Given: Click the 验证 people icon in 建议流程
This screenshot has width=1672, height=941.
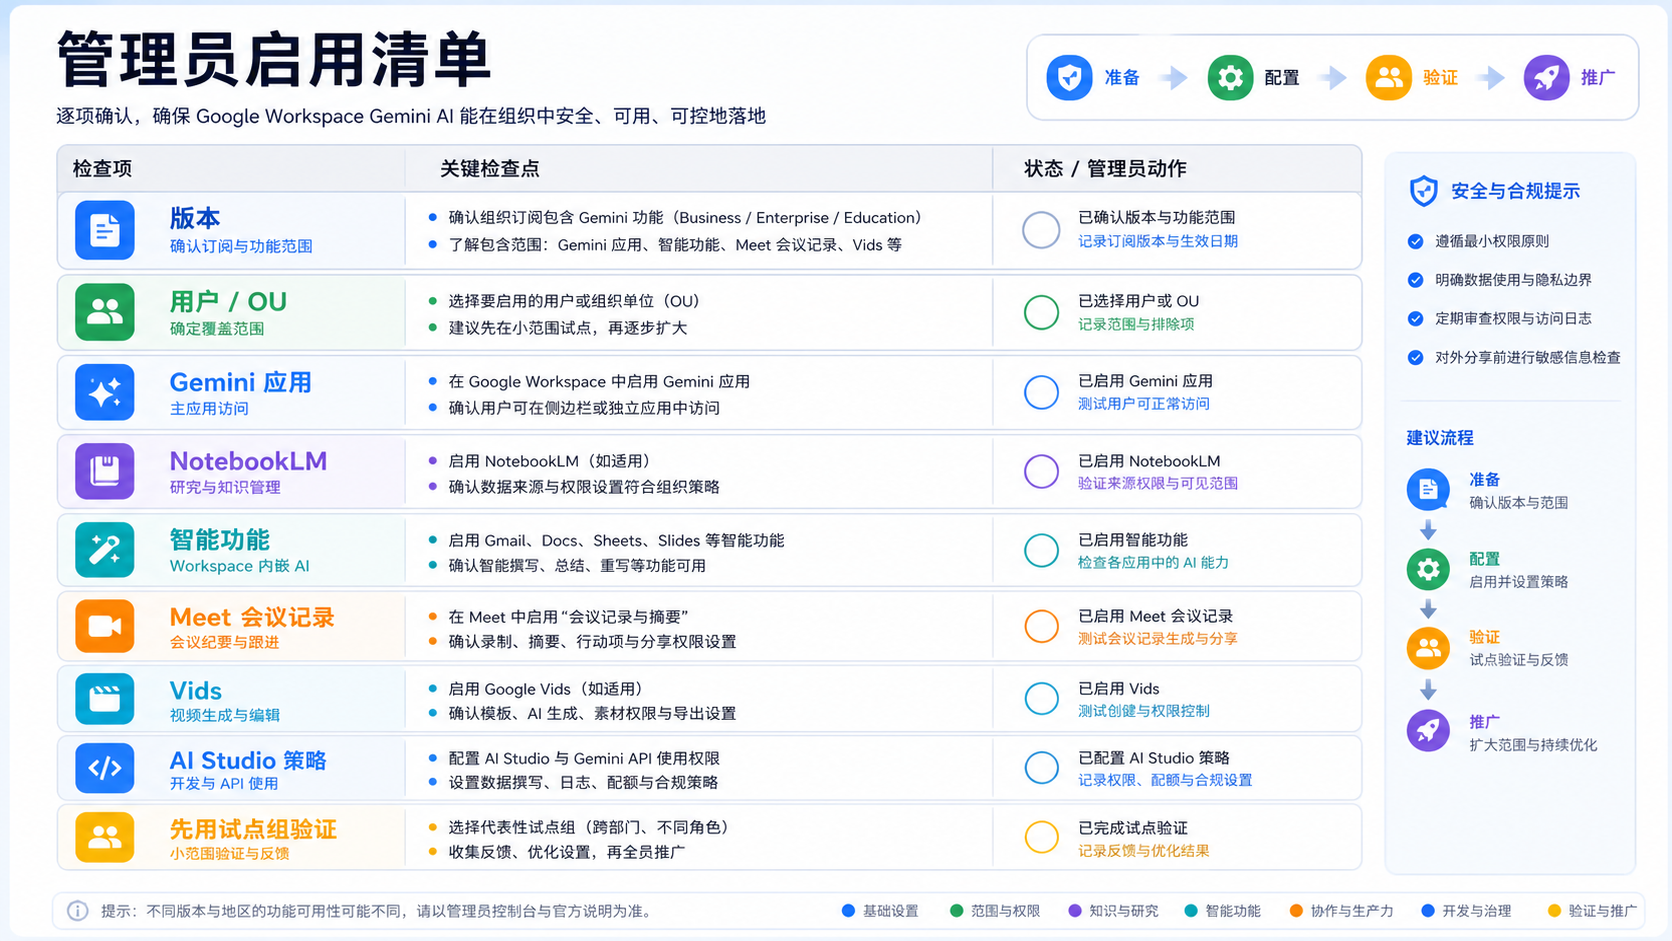Looking at the screenshot, I should point(1428,648).
